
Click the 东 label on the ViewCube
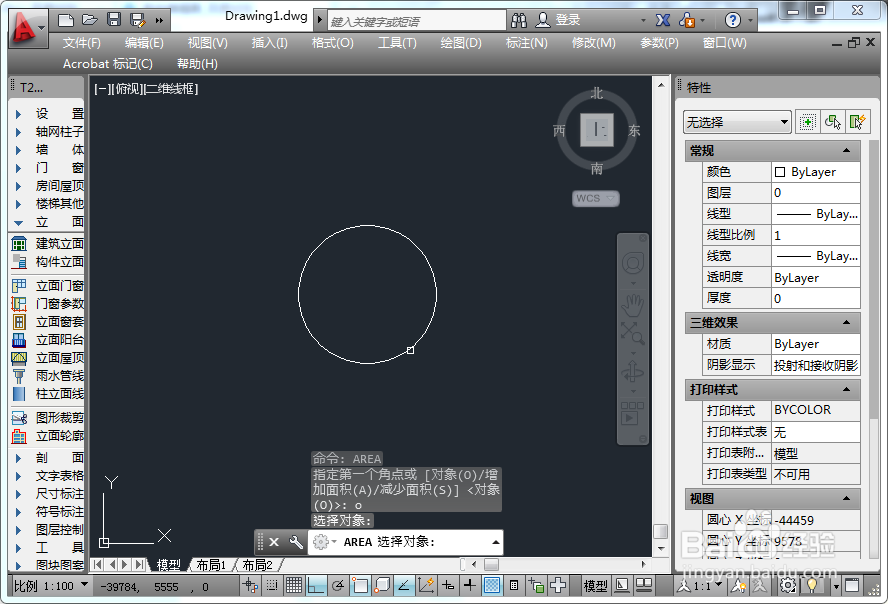[634, 131]
